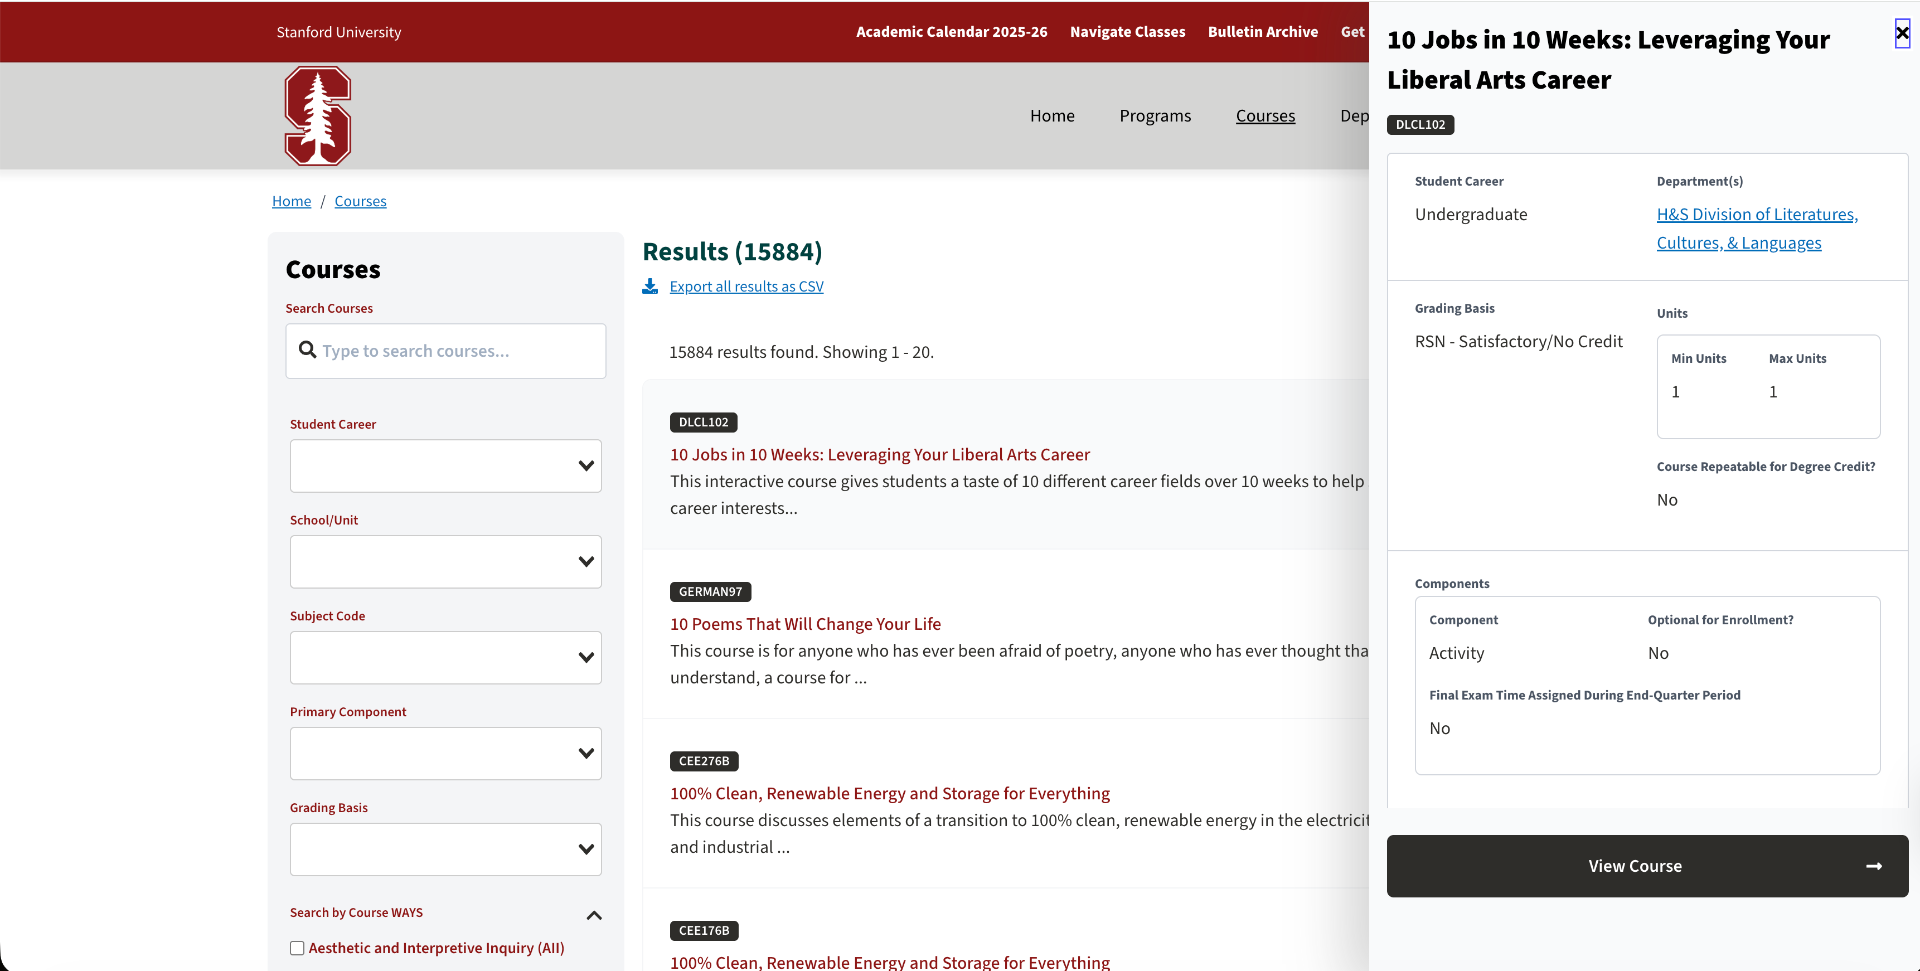Viewport: 1920px width, 971px height.
Task: Select the Courses navigation item
Action: tap(1265, 116)
